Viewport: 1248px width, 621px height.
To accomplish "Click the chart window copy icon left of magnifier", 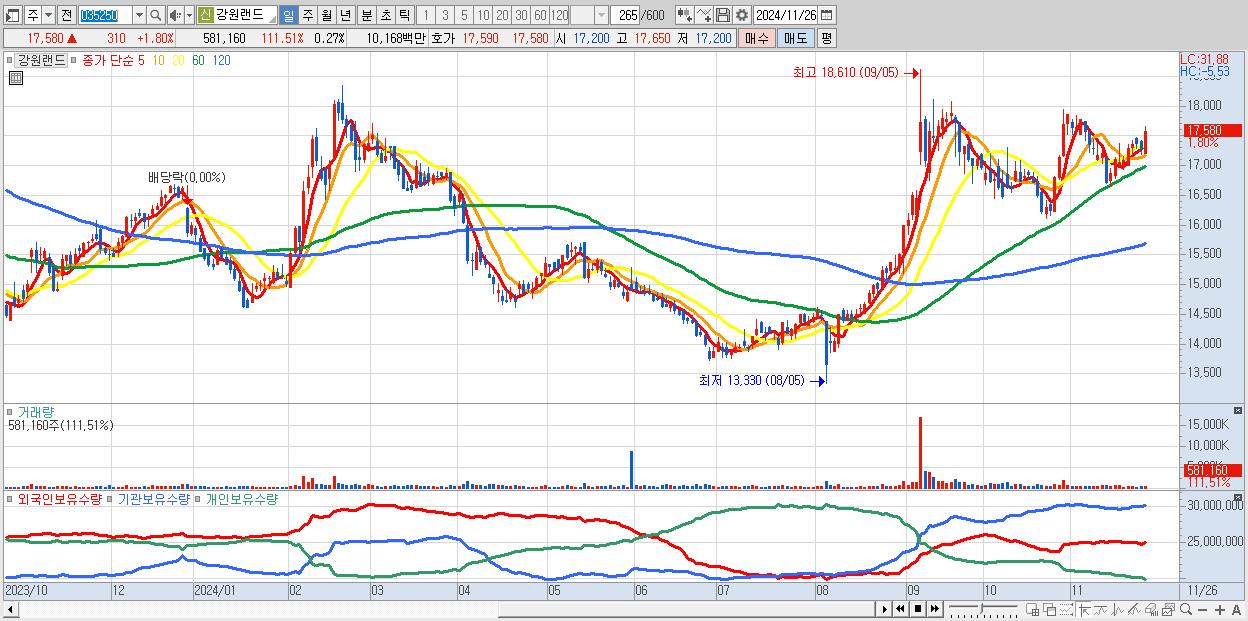I will point(1169,609).
